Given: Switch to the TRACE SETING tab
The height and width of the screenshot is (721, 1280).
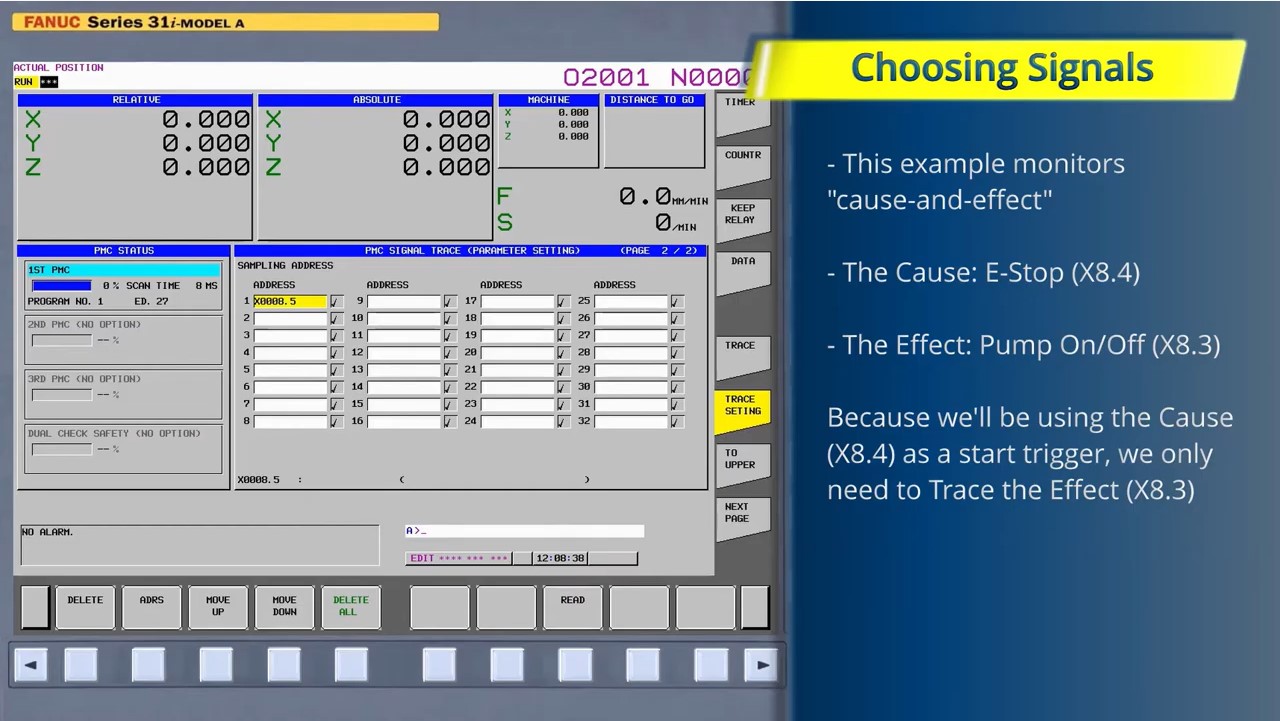Looking at the screenshot, I should (741, 405).
